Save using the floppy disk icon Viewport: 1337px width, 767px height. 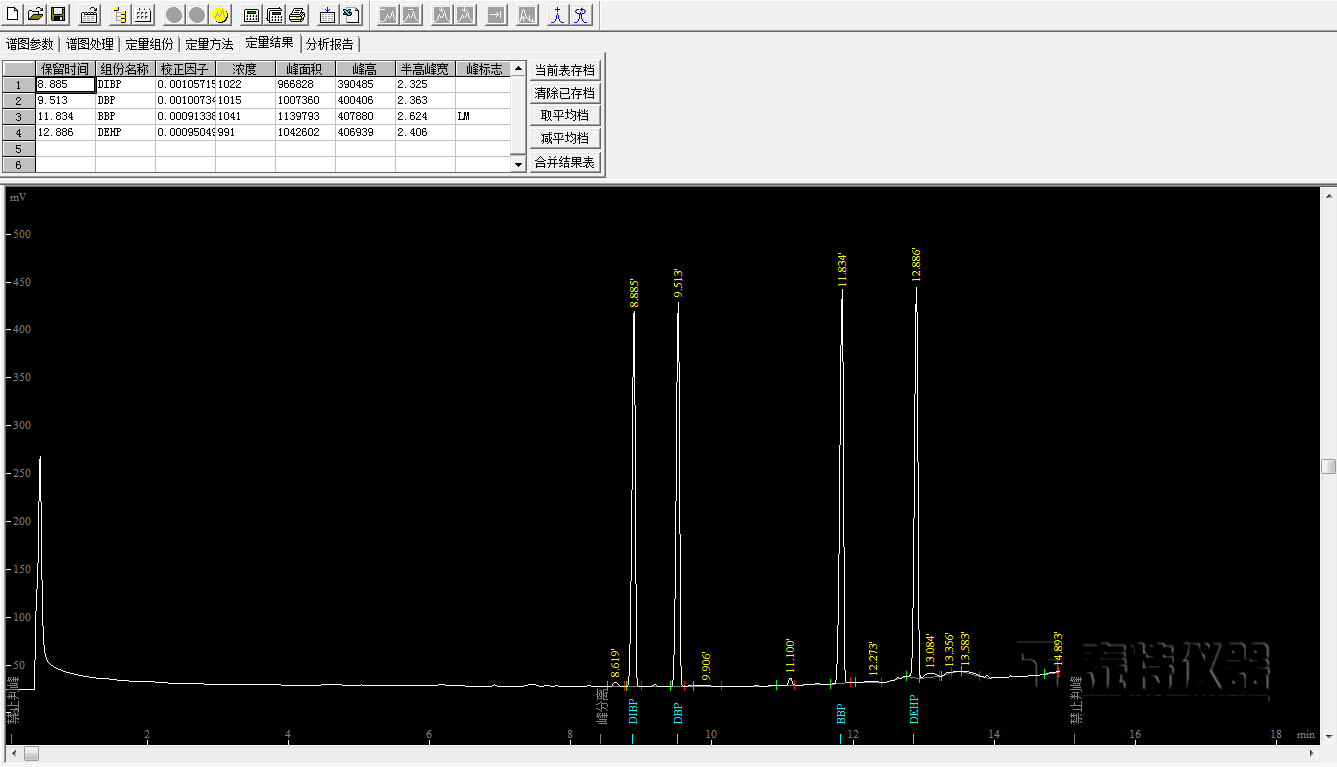point(58,15)
